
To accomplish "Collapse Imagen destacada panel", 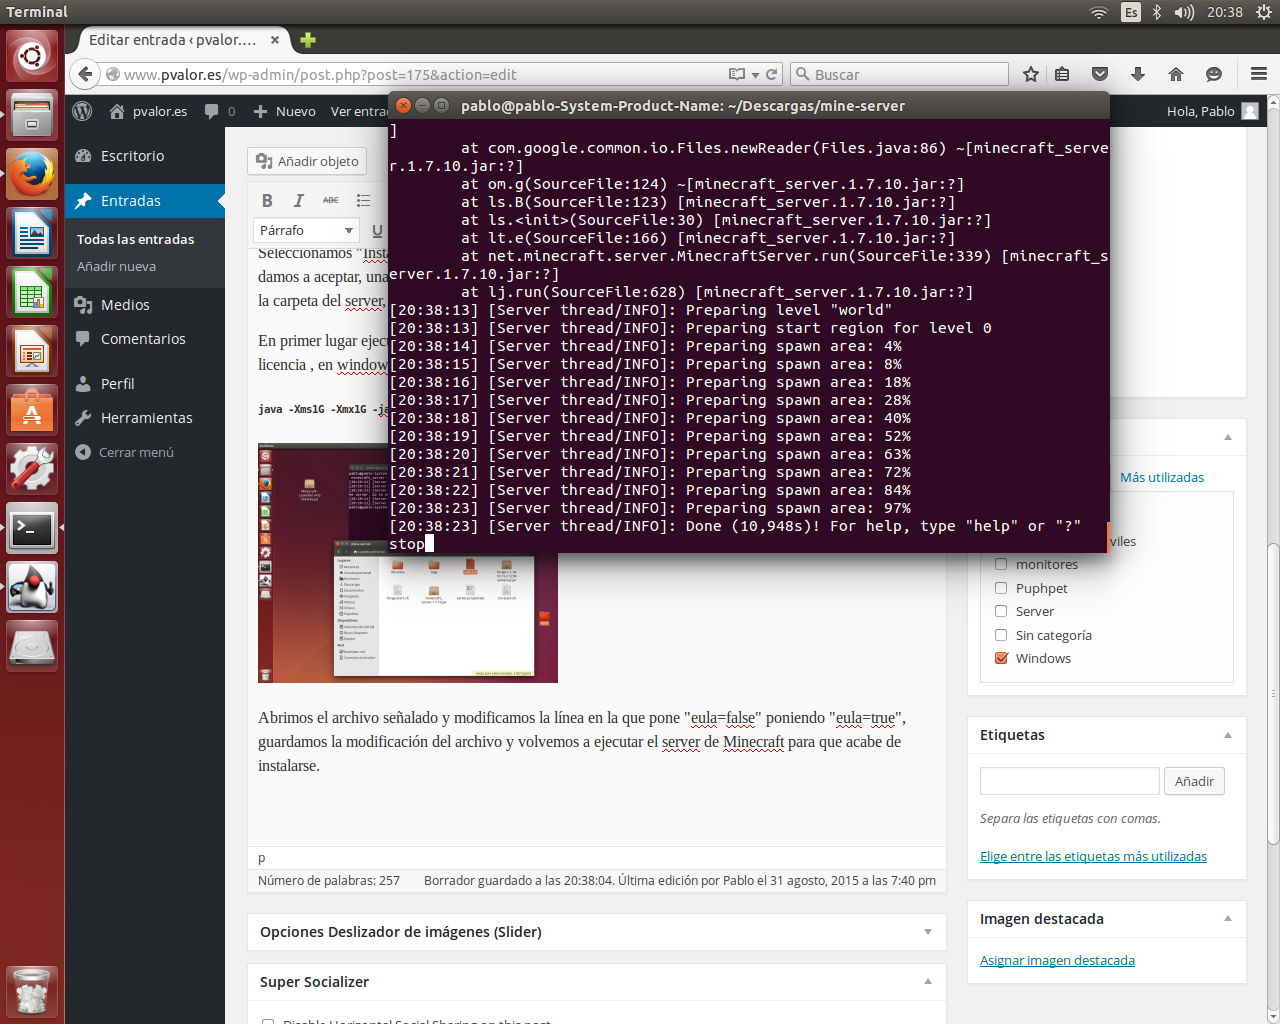I will (1228, 919).
